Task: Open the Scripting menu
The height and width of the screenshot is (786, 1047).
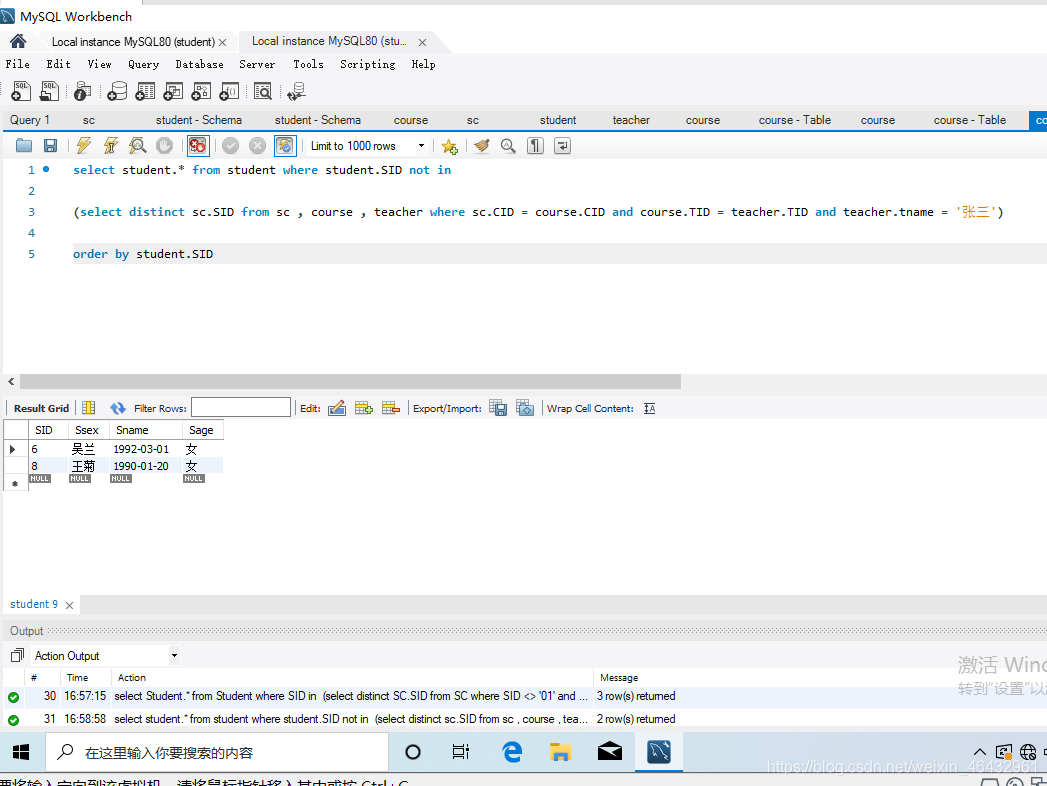Action: (368, 64)
